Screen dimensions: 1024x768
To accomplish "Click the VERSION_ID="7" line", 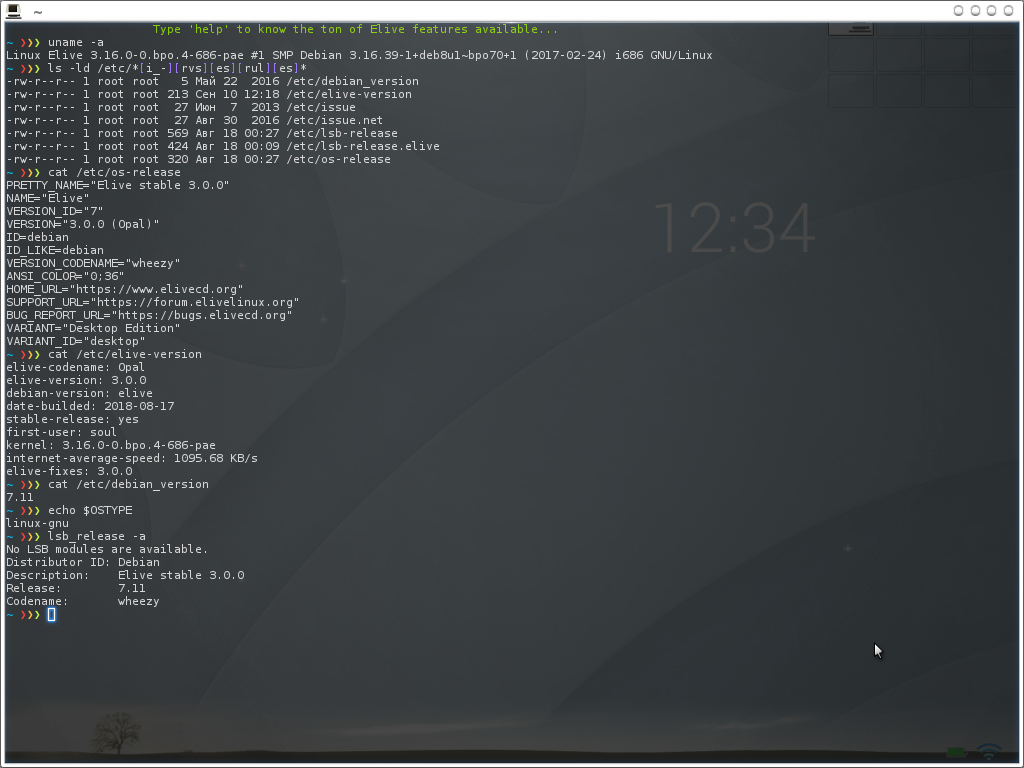I will pos(55,212).
